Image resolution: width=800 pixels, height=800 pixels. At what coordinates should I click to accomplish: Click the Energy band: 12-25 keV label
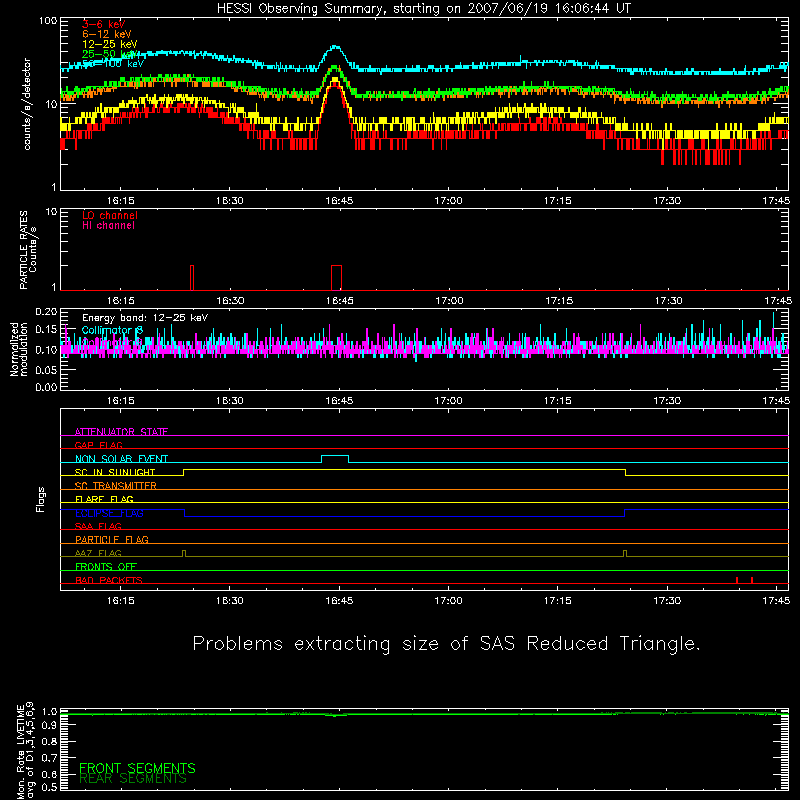pyautogui.click(x=145, y=318)
